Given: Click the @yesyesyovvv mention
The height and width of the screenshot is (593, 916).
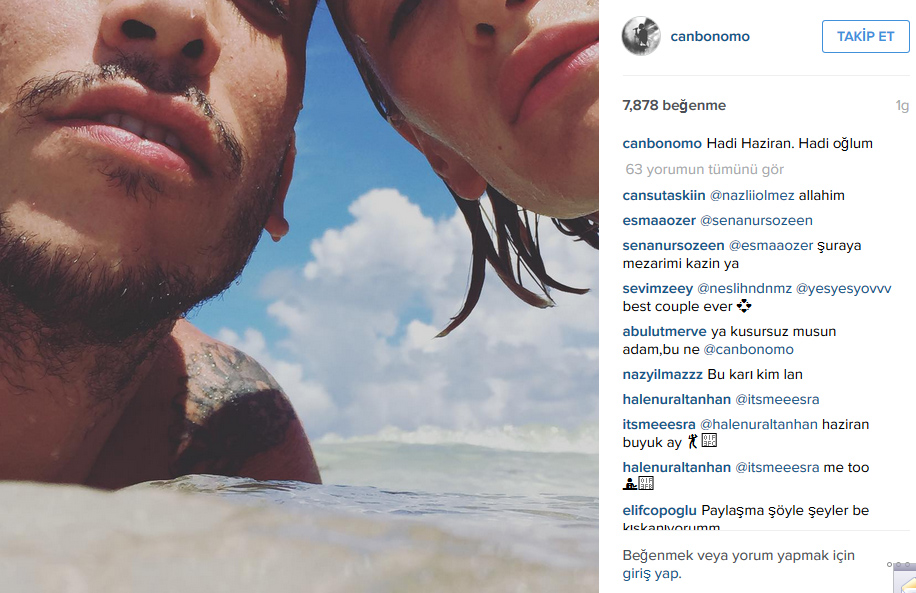Looking at the screenshot, I should coord(844,288).
